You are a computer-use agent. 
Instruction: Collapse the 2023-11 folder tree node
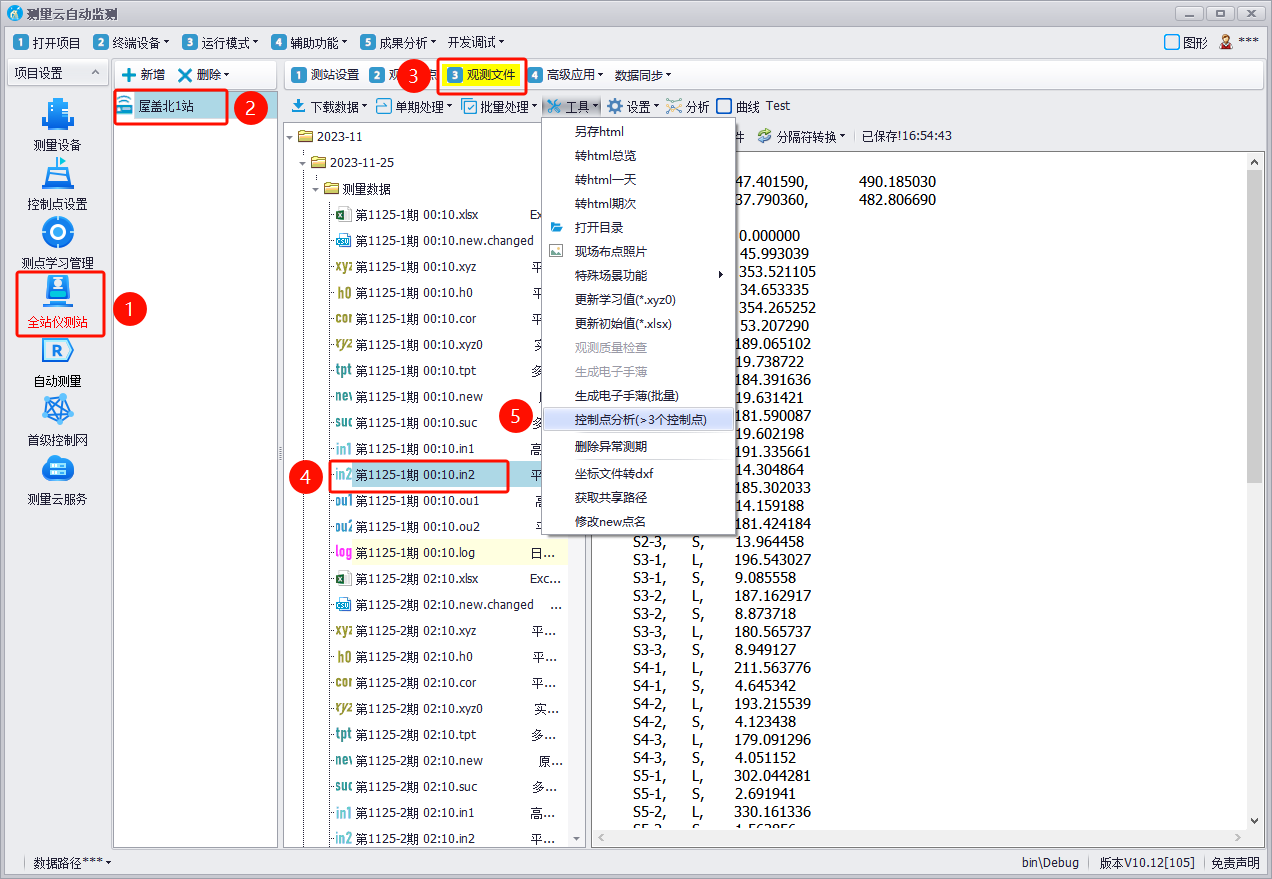point(291,136)
